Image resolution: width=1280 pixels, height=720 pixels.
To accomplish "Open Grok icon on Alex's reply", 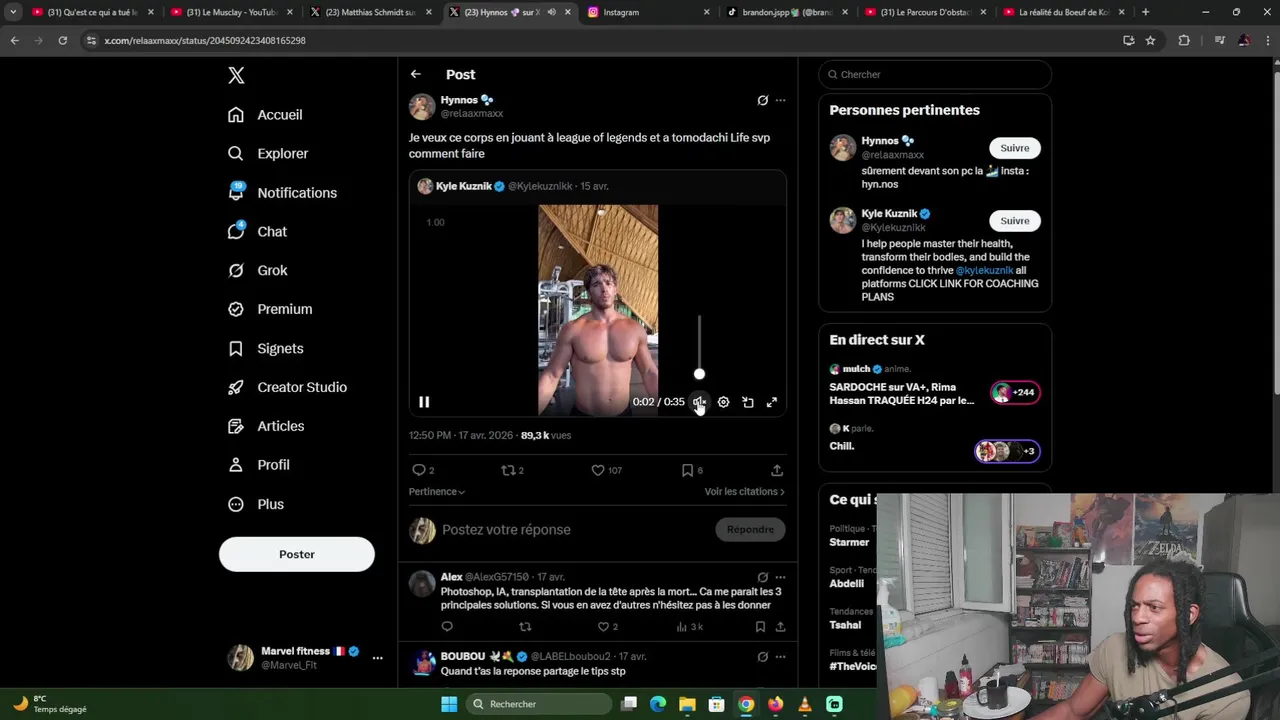I will pyautogui.click(x=762, y=577).
